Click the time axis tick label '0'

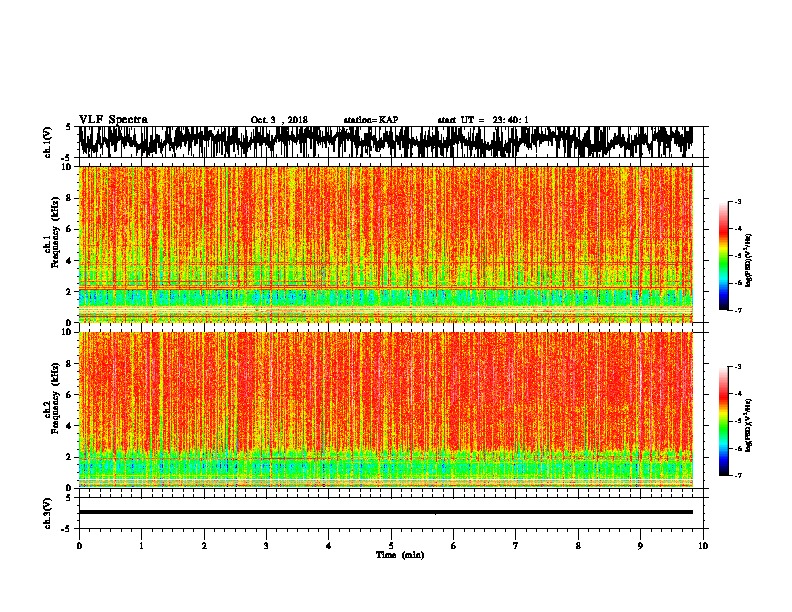click(79, 545)
